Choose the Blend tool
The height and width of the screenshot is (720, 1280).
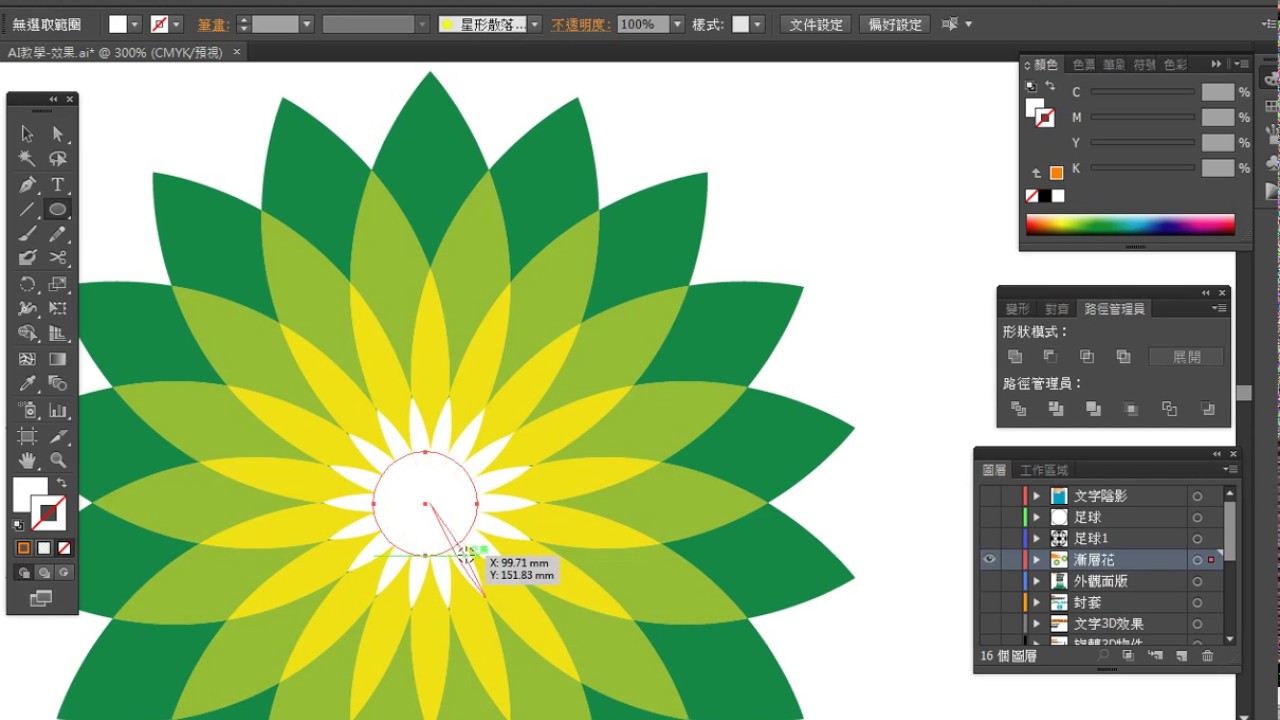click(58, 384)
